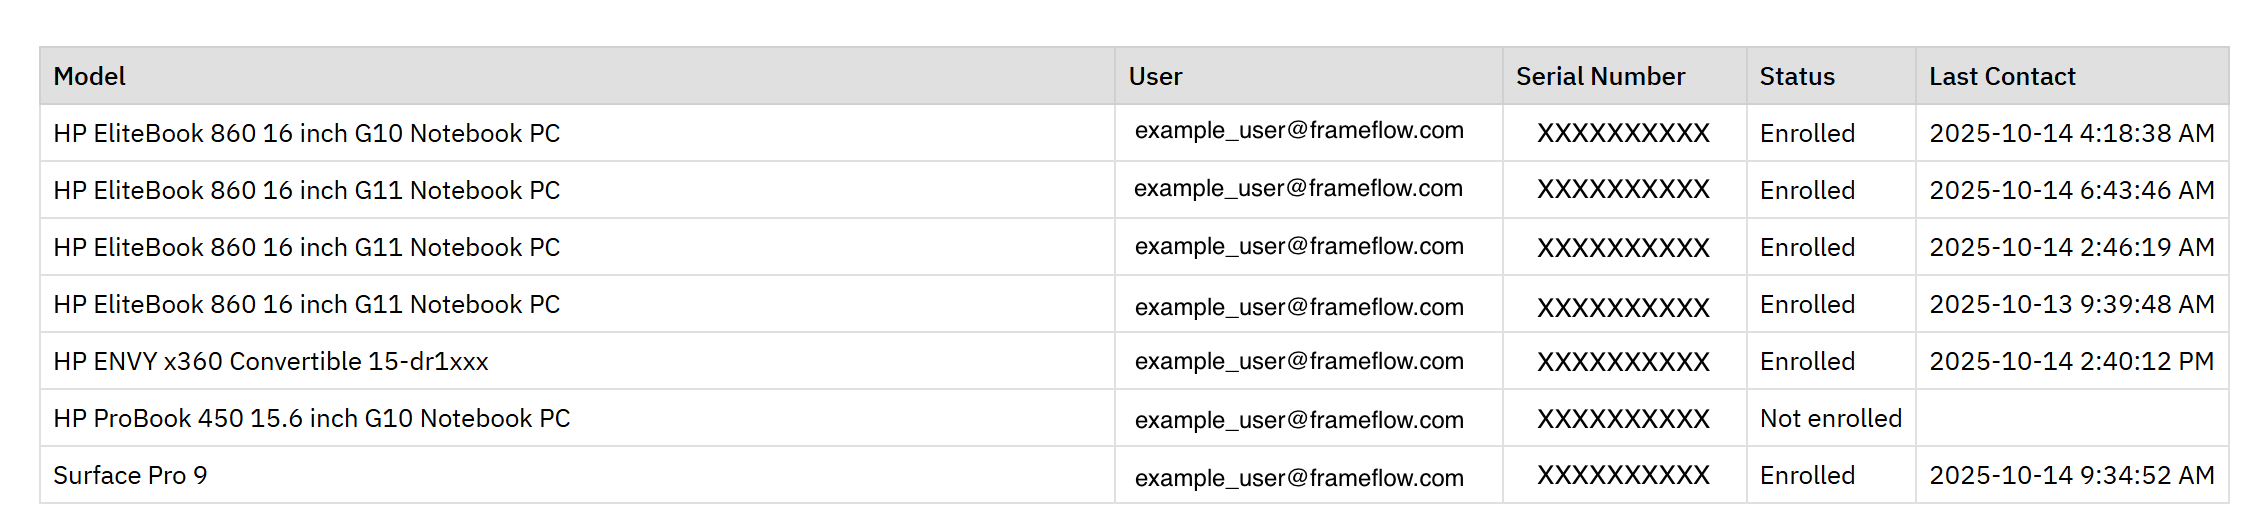The height and width of the screenshot is (514, 2265).
Task: Click the 2:46:19 AM last contact cell
Action: (2071, 247)
